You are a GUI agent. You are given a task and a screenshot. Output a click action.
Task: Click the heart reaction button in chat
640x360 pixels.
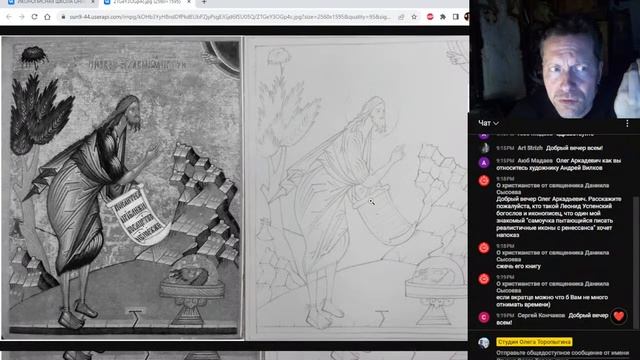[618, 316]
